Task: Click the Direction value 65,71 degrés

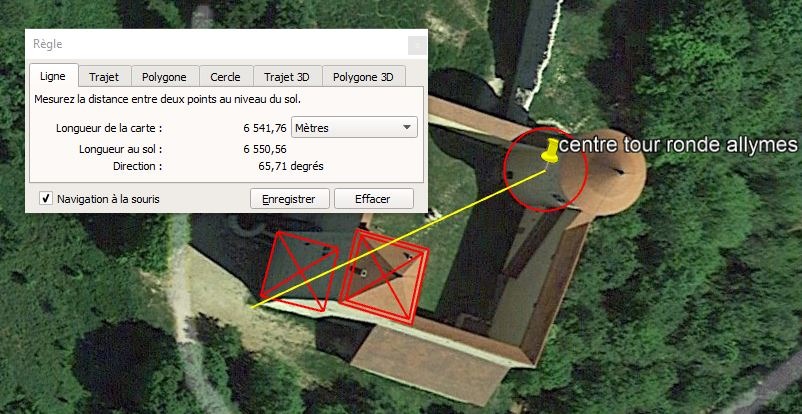Action: (x=291, y=166)
